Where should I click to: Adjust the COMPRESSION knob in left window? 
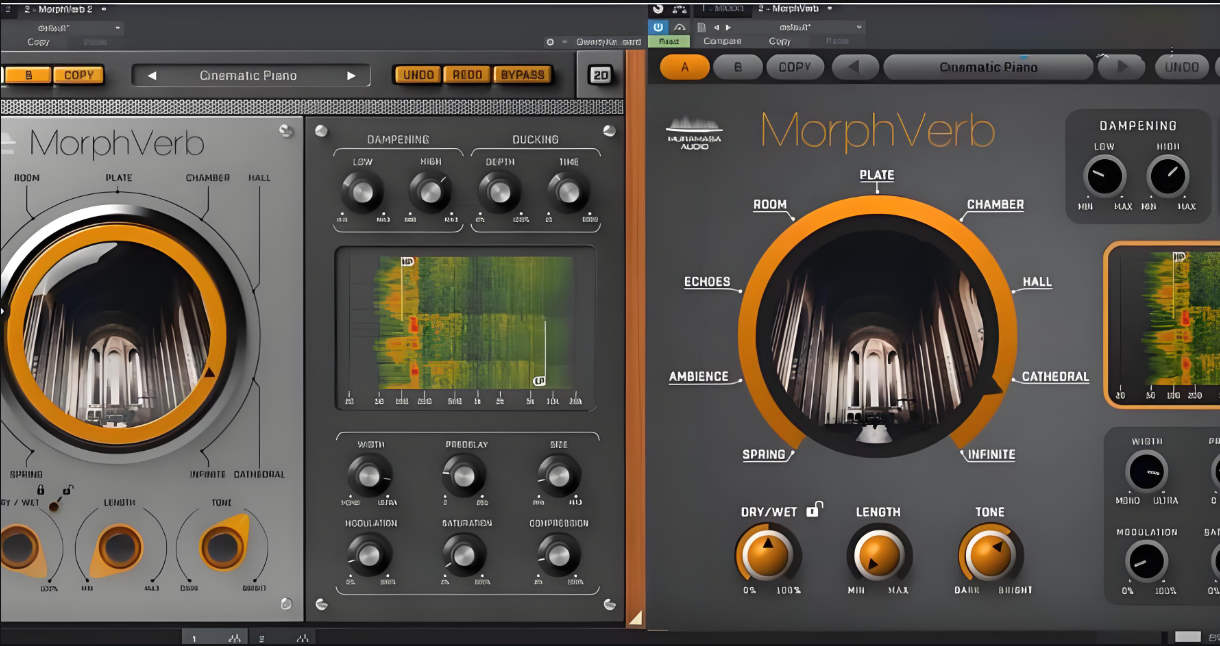coord(558,553)
